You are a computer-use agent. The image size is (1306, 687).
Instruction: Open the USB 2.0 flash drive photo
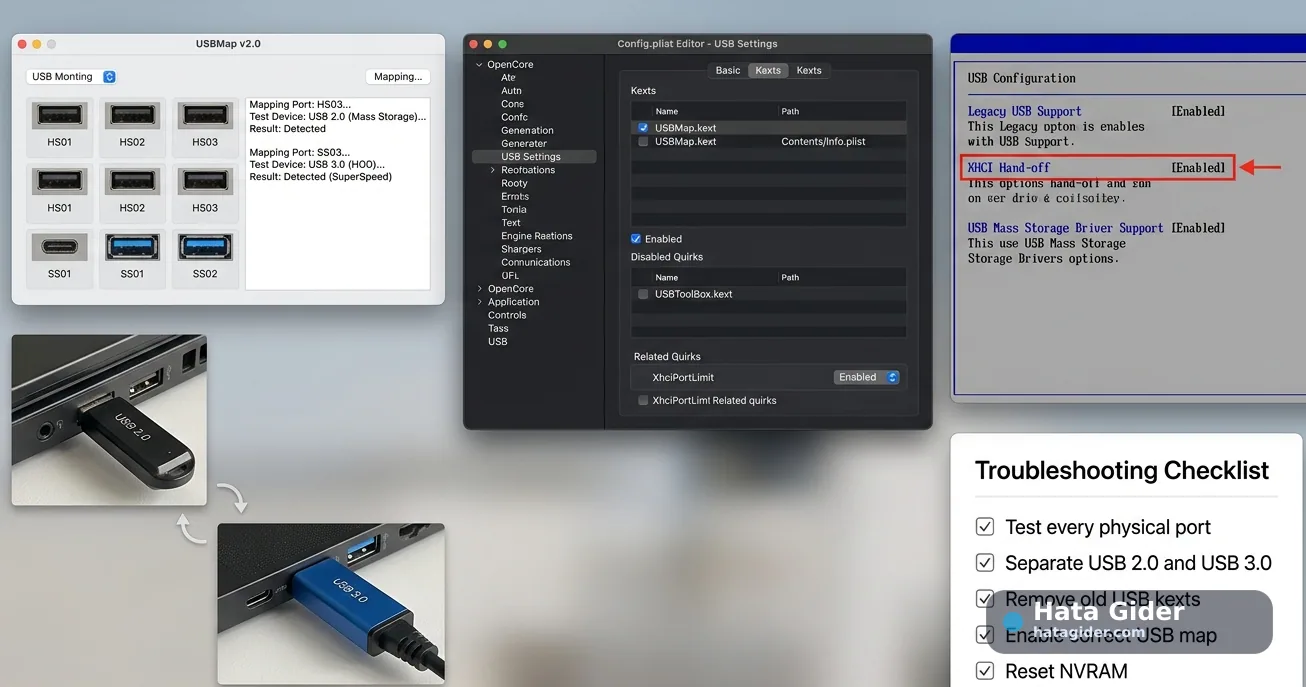tap(109, 420)
